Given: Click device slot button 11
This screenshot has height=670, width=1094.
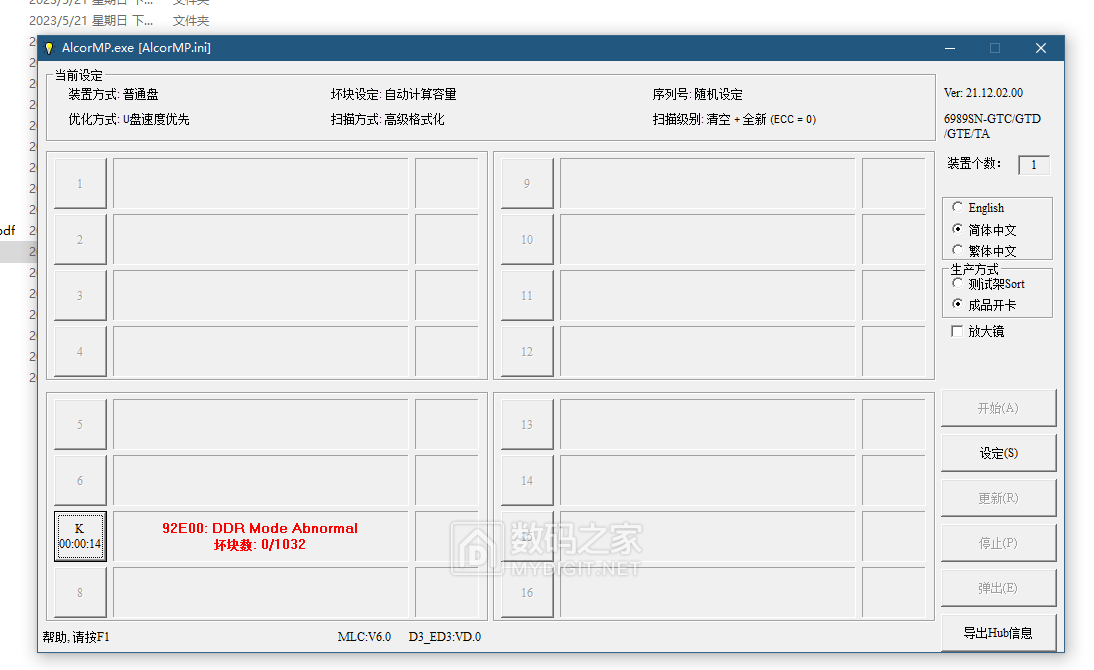Looking at the screenshot, I should pos(527,295).
